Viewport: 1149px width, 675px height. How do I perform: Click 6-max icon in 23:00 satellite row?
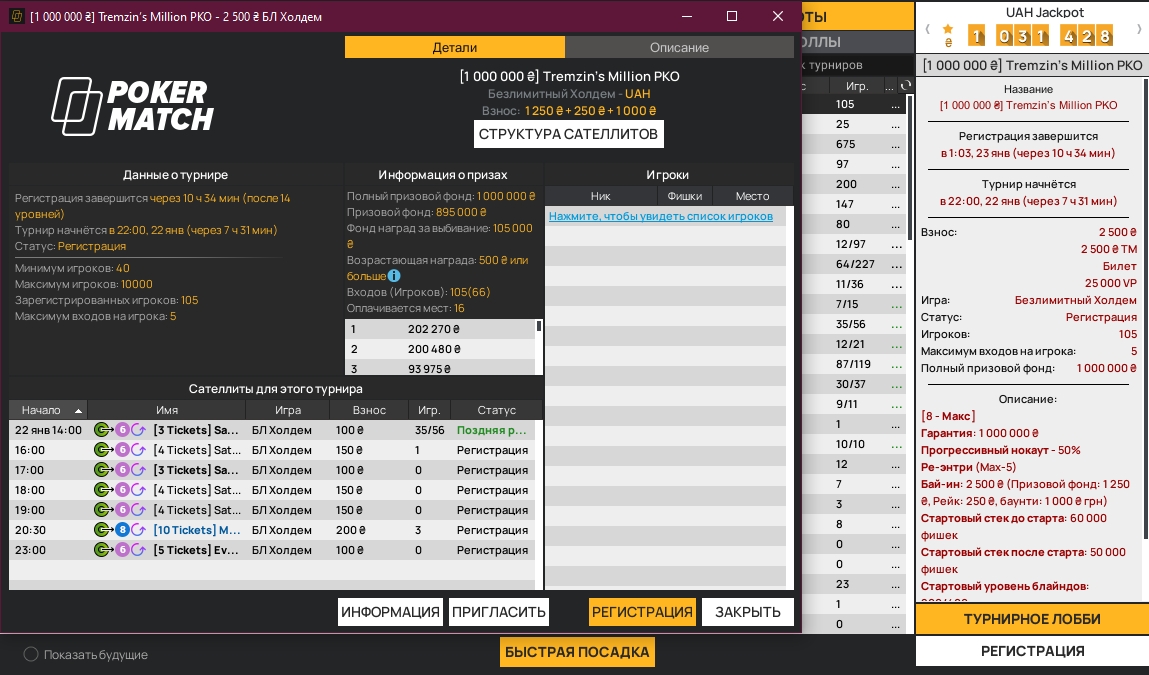tap(122, 550)
